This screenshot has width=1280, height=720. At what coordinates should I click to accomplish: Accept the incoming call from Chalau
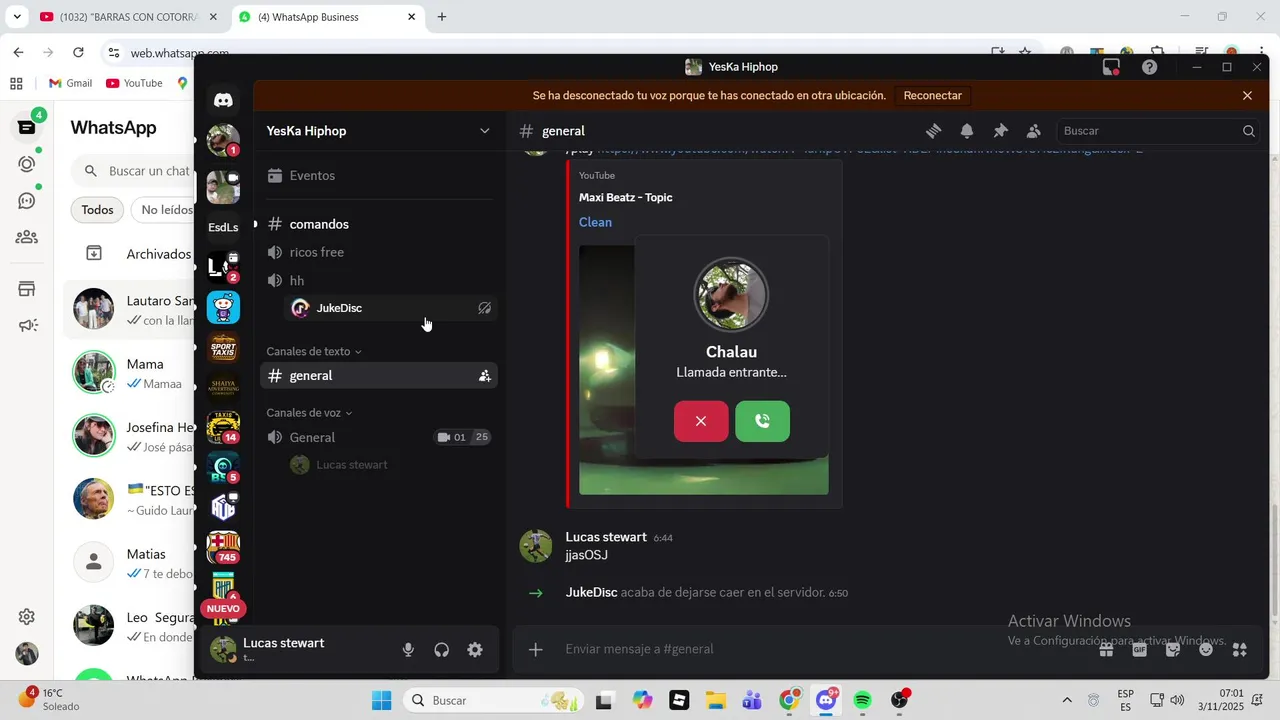762,421
